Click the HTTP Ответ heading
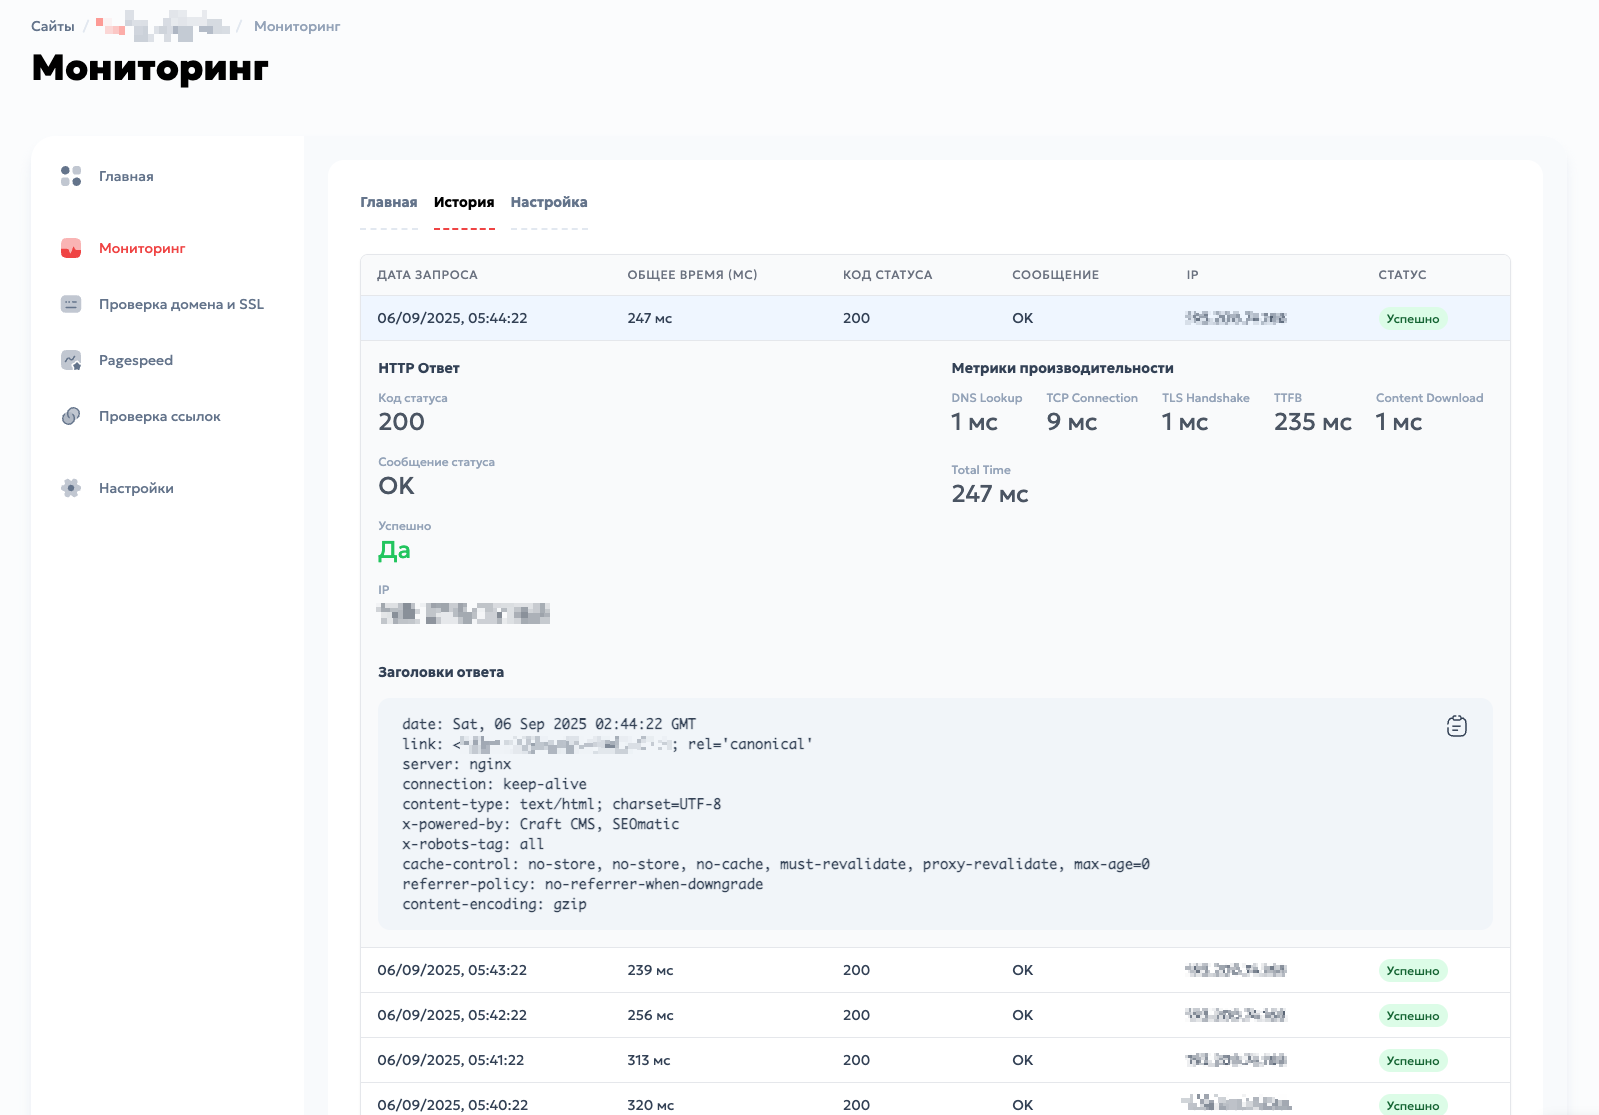The image size is (1599, 1115). coord(419,368)
